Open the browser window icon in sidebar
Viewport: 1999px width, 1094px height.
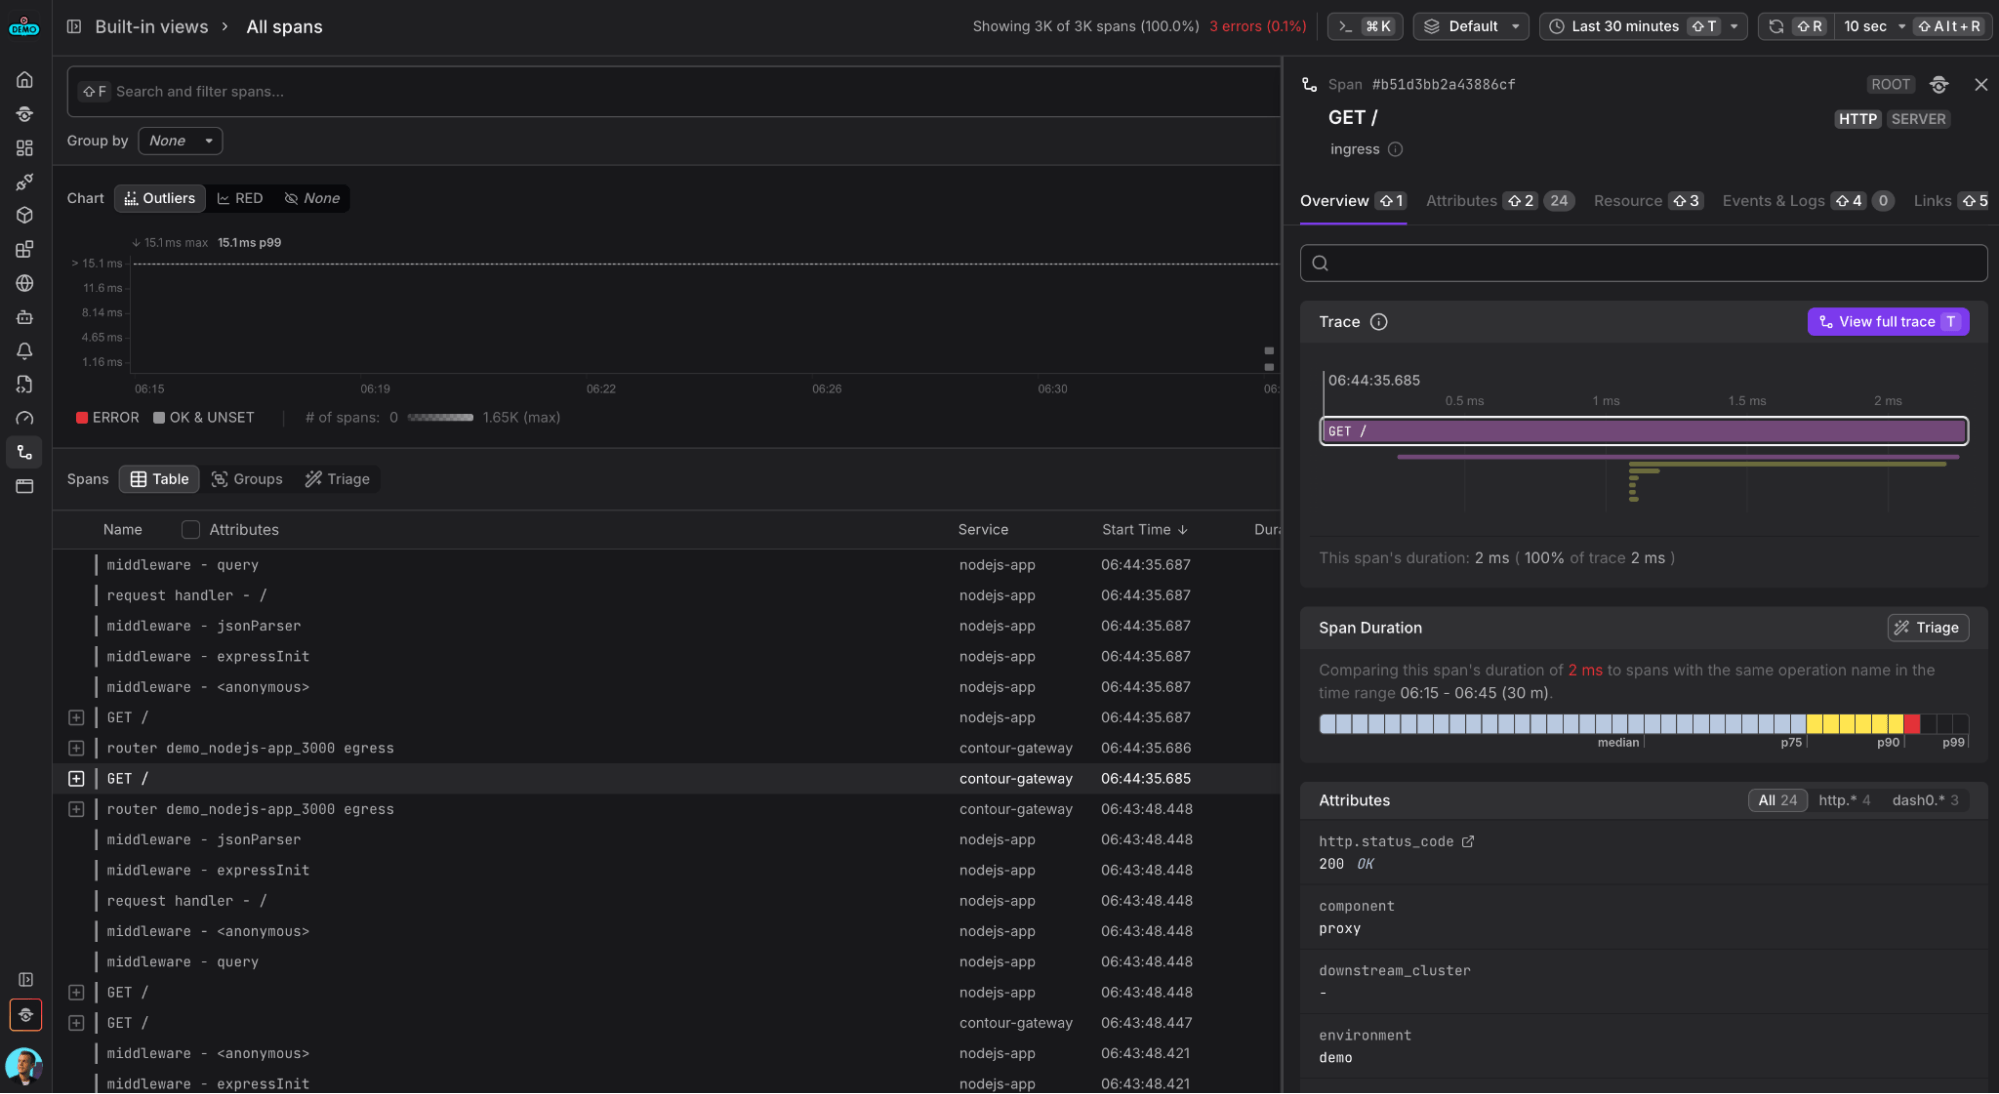[25, 486]
